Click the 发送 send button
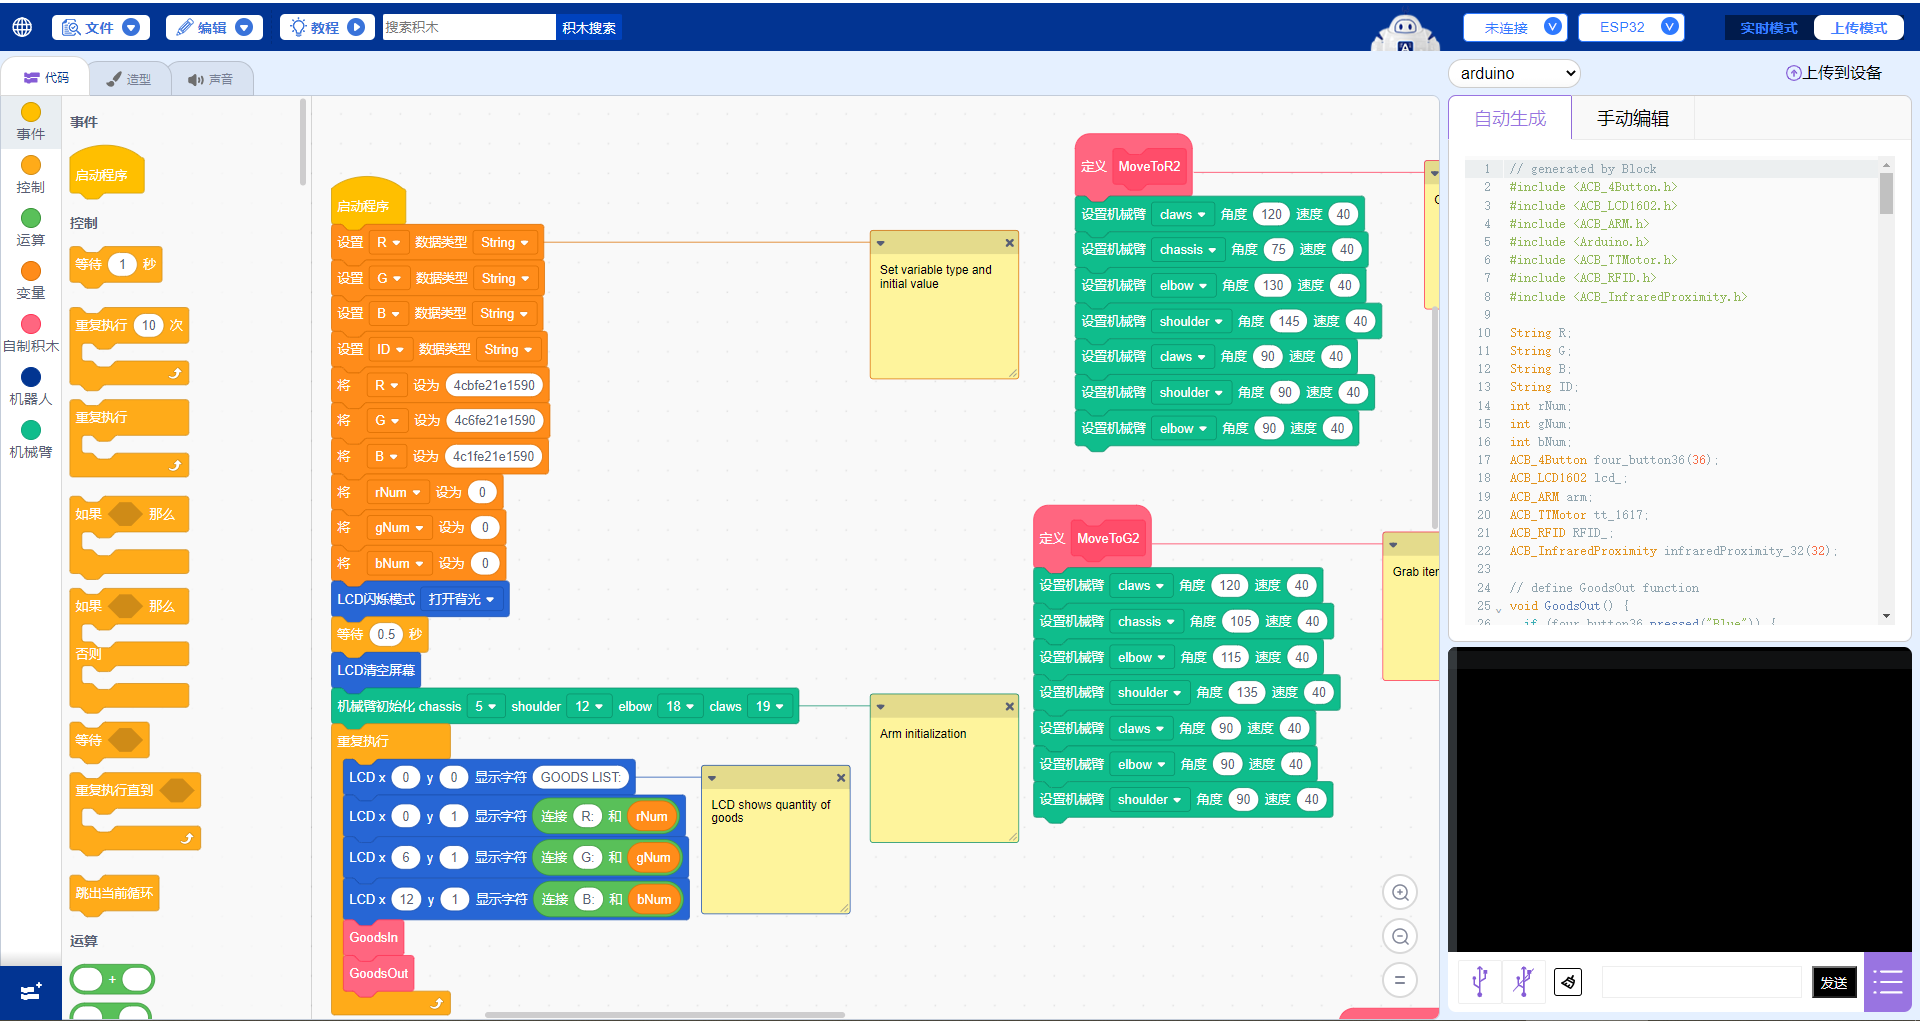The image size is (1920, 1021). tap(1834, 982)
